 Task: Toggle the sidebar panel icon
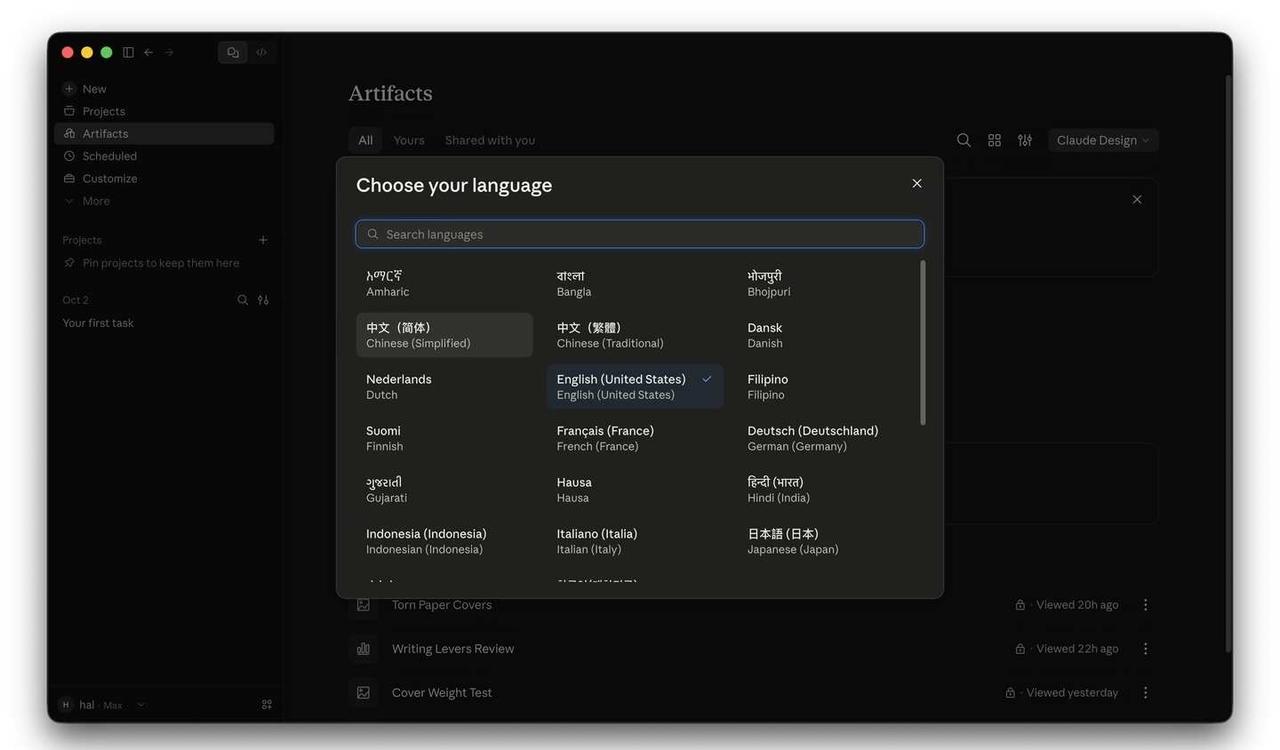coord(128,52)
